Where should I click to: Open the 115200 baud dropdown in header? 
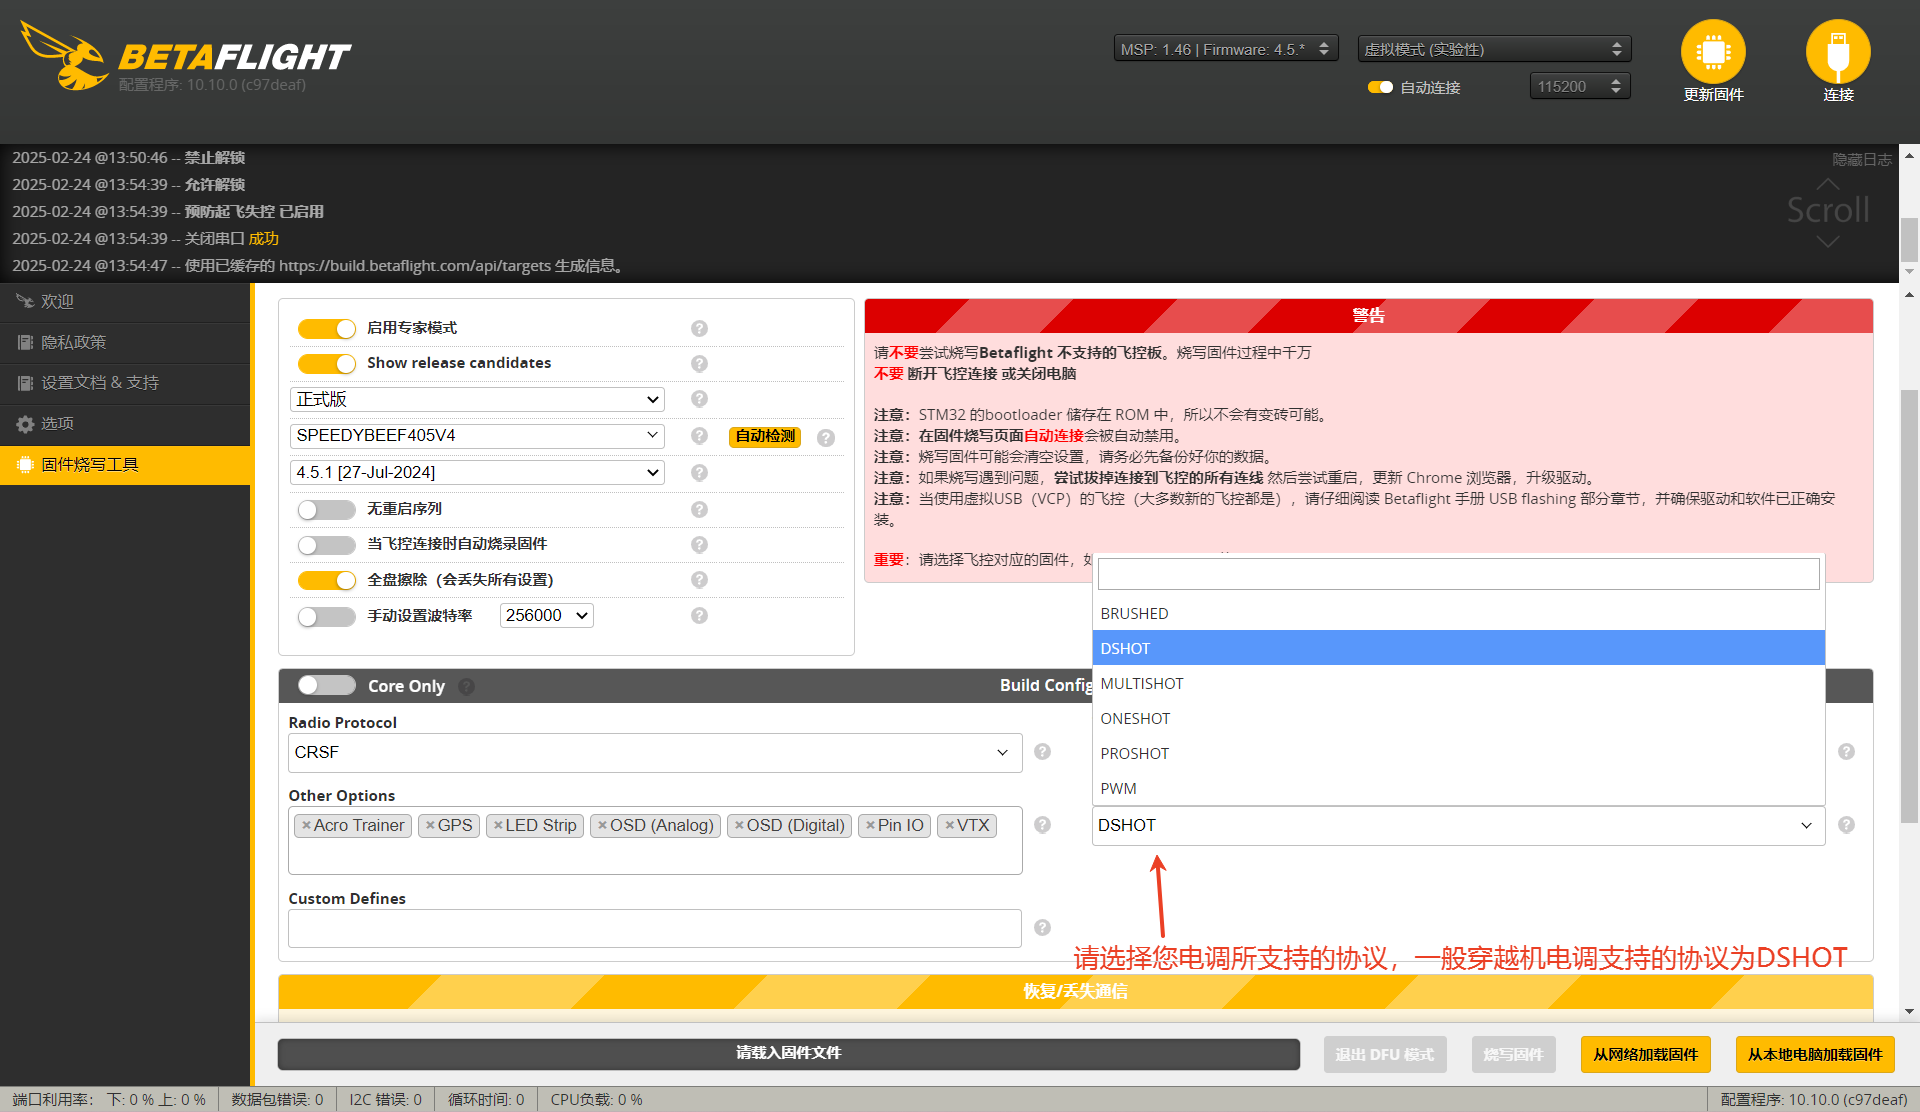coord(1580,87)
